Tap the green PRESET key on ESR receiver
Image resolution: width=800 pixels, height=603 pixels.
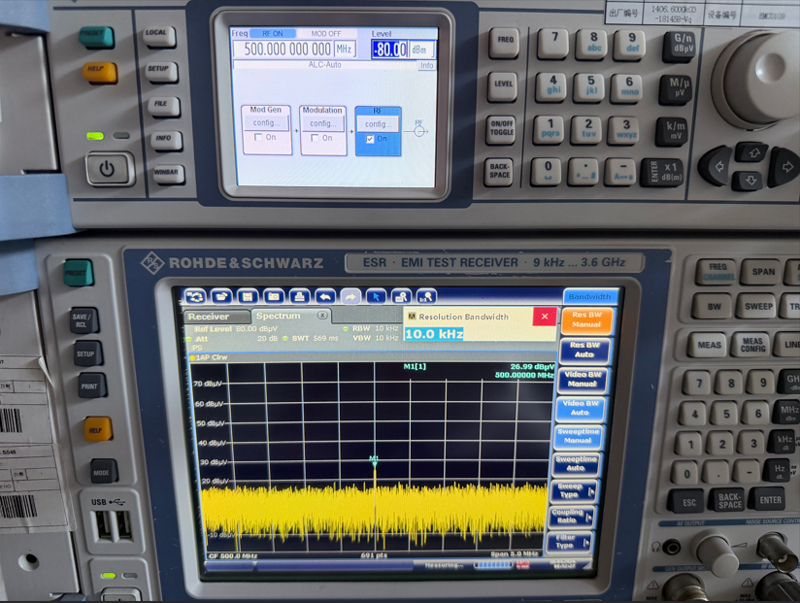pos(78,273)
